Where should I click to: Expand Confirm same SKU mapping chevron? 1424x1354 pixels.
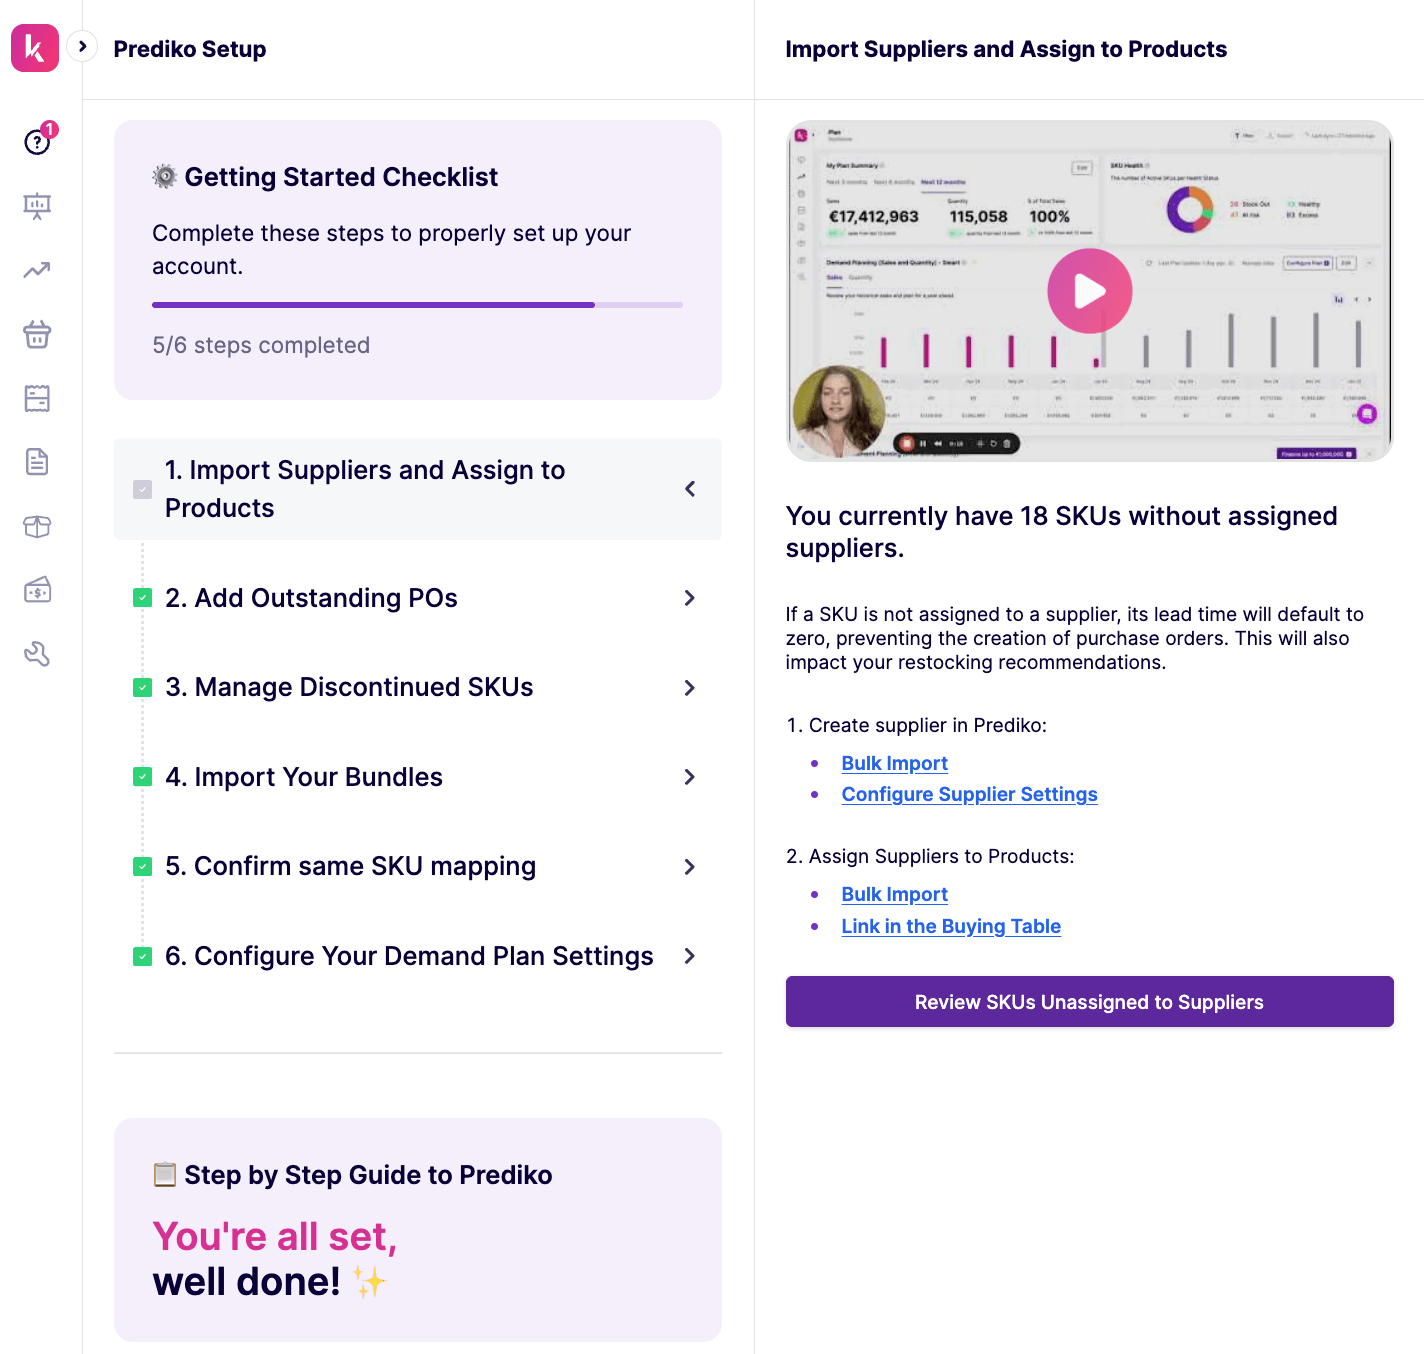point(690,867)
